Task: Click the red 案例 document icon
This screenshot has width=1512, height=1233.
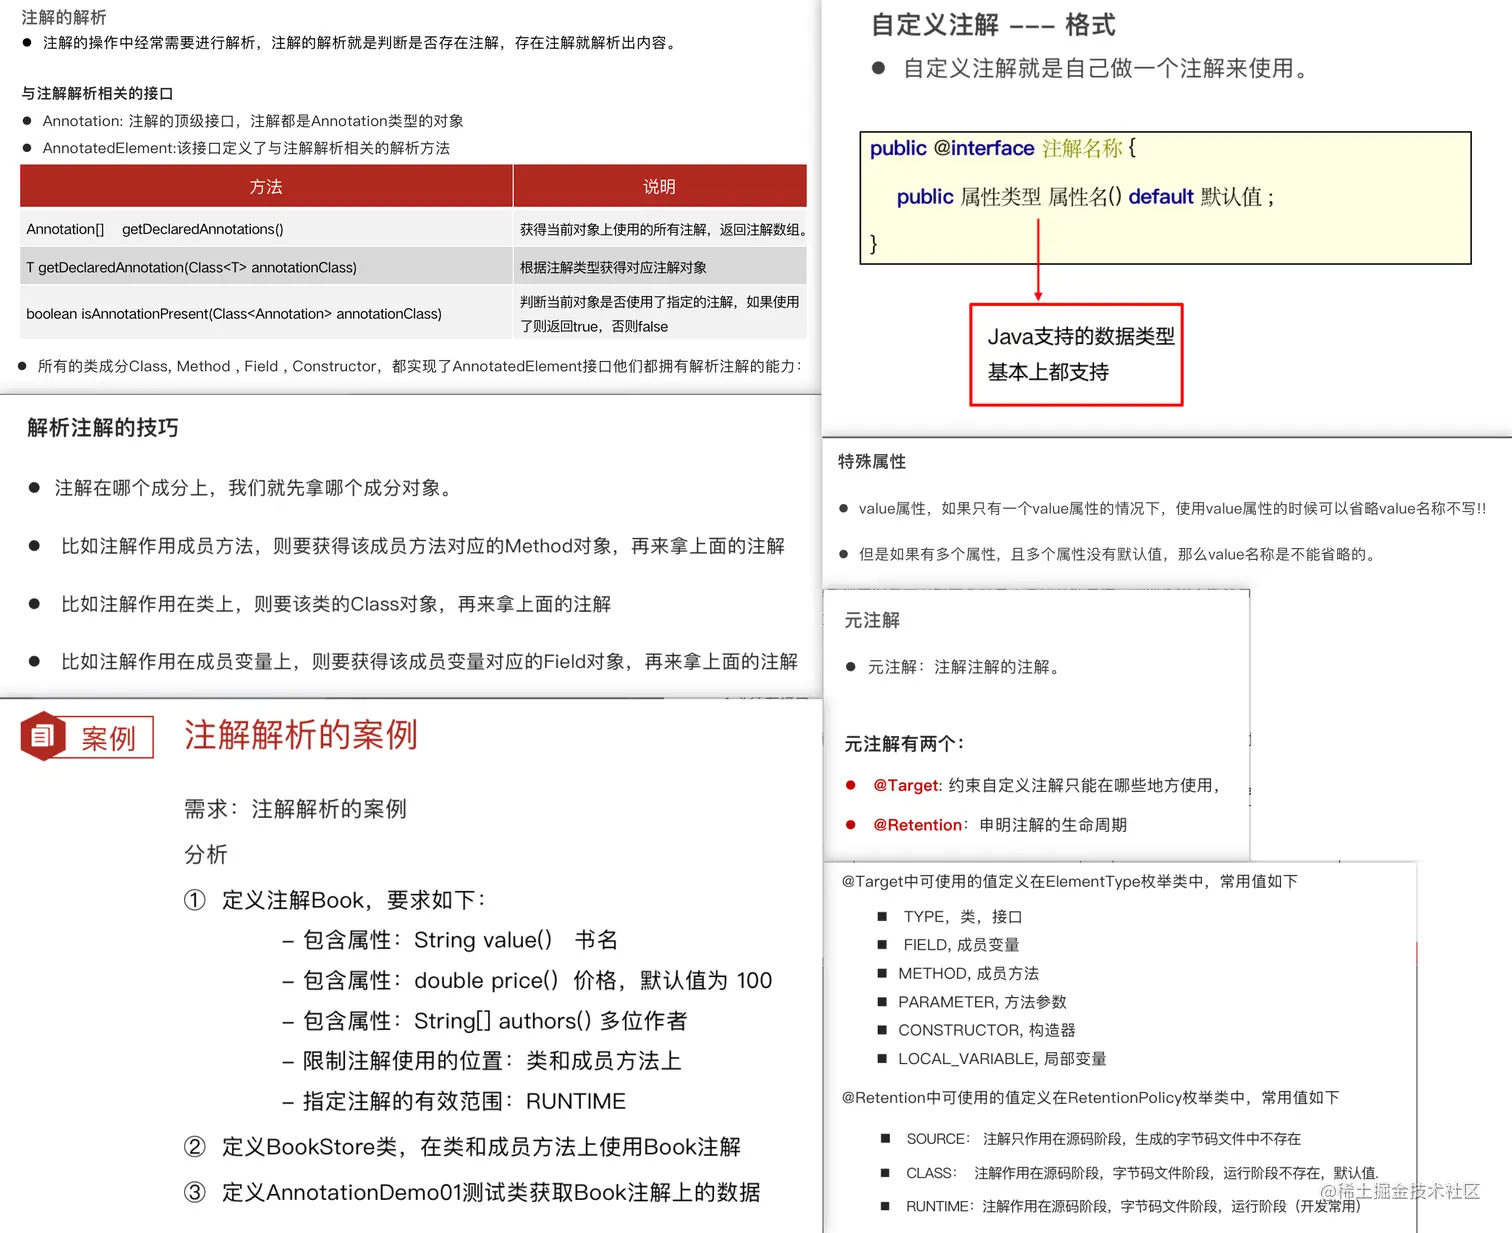Action: click(42, 736)
